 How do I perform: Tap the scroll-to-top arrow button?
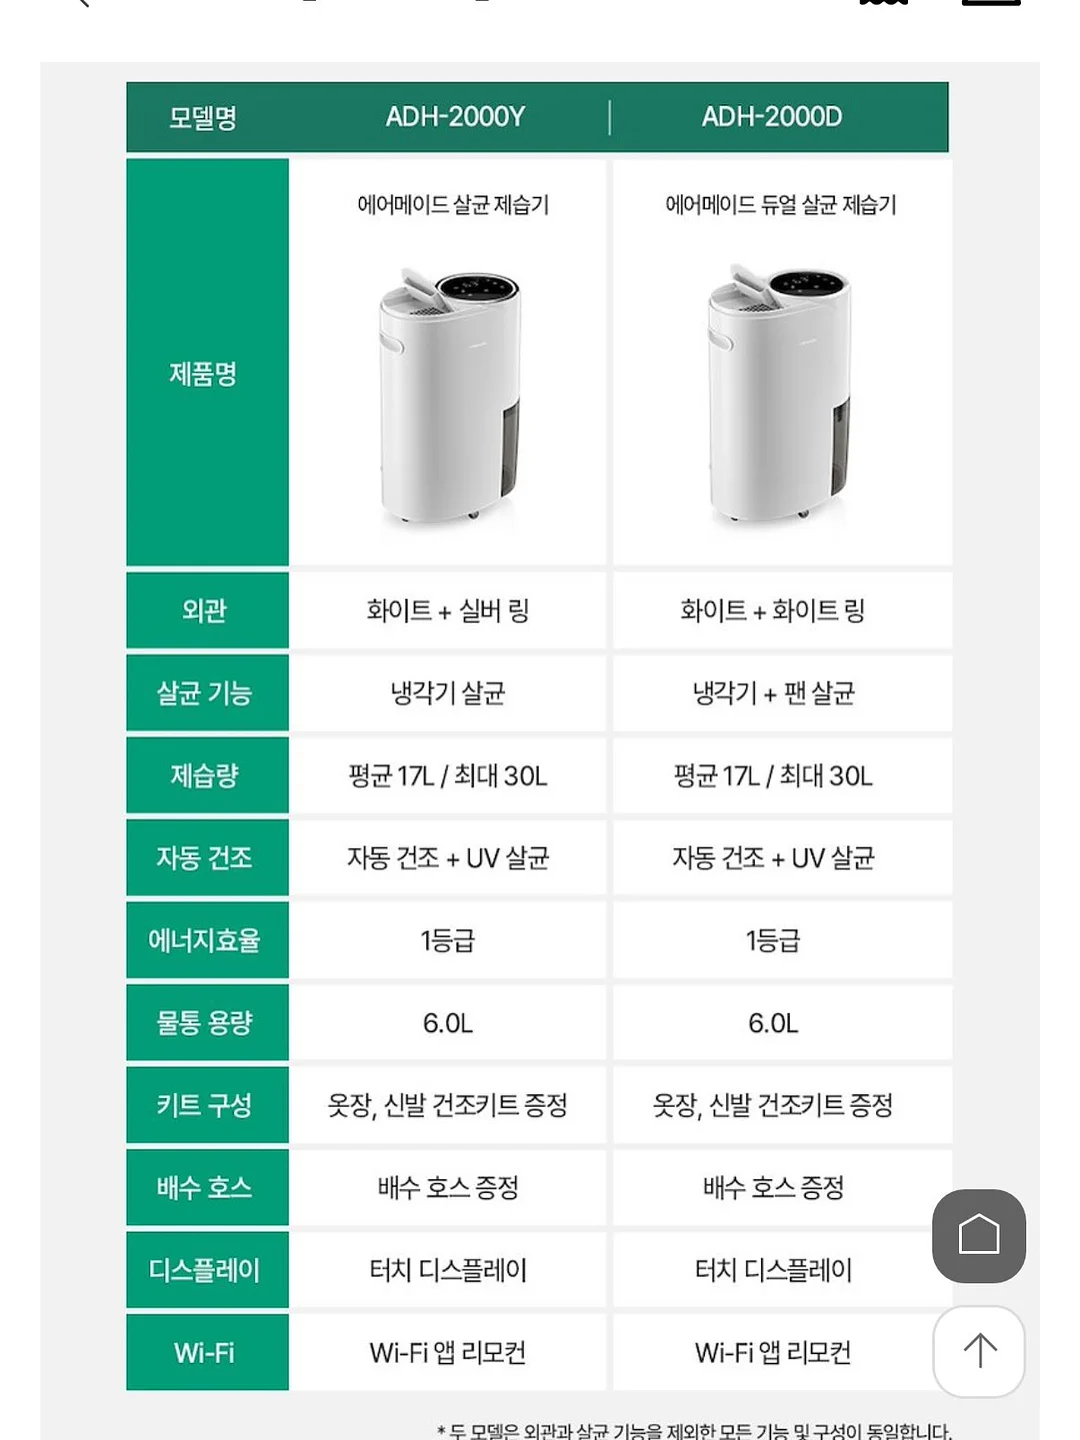click(x=979, y=1351)
